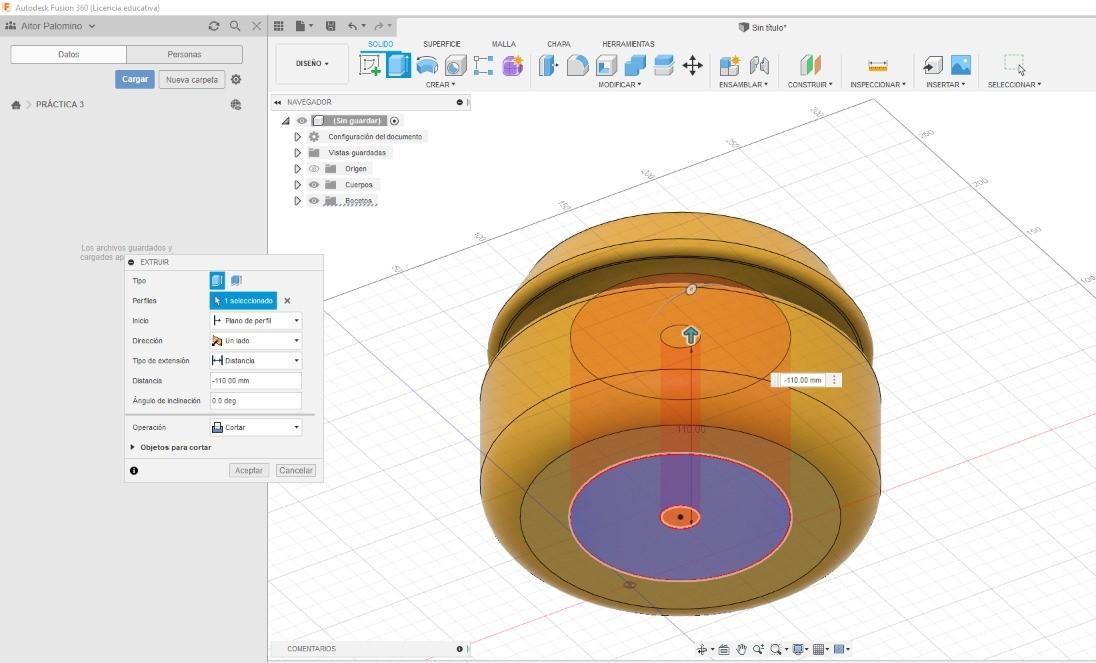Viewport: 1096px width, 663px height.
Task: Switch to the Herramientas tab
Action: click(x=628, y=44)
